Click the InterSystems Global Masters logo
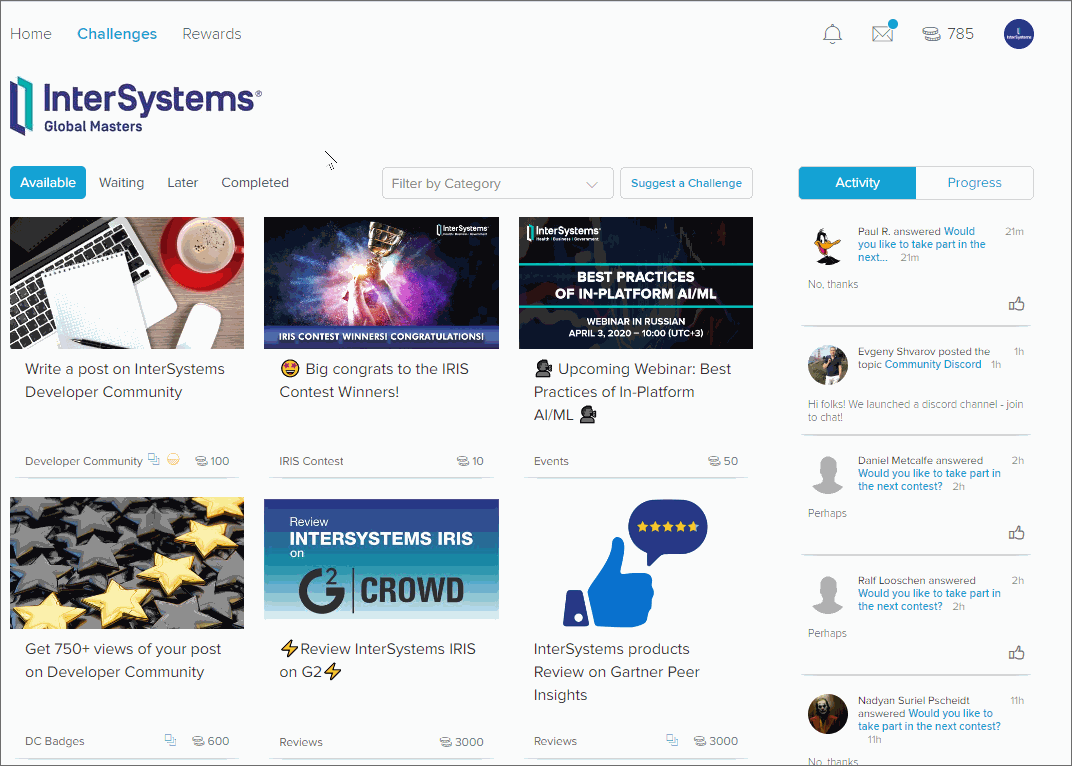Screen dimensions: 1072x766 [136, 106]
